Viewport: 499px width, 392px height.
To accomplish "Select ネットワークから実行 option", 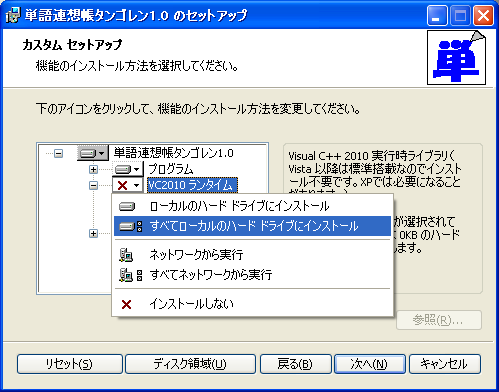I will click(x=252, y=255).
